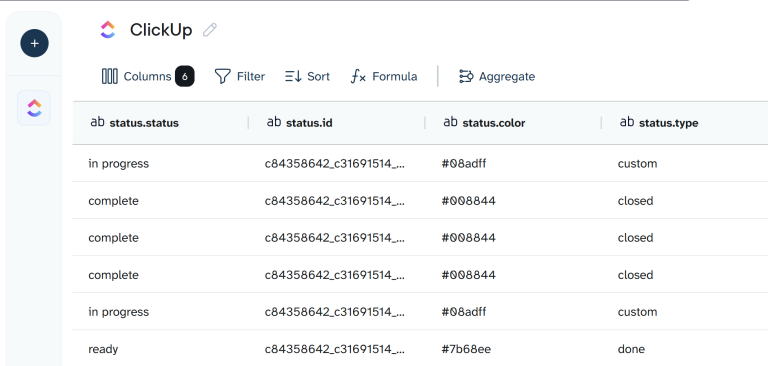Open the Formula editor
This screenshot has width=768, height=366.
384,76
